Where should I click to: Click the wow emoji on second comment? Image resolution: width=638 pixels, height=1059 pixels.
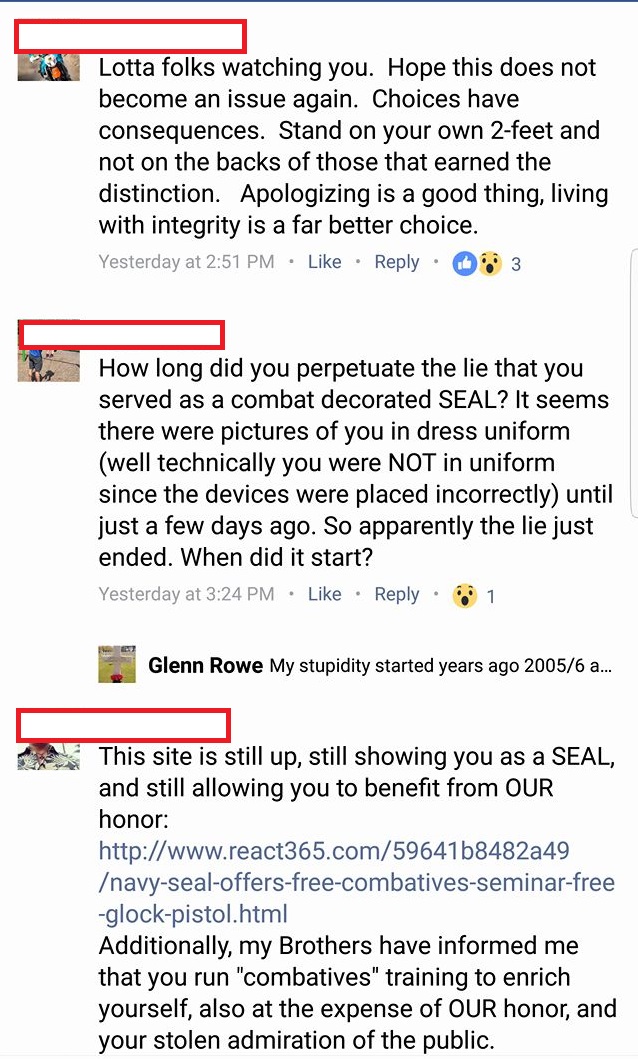click(x=464, y=596)
